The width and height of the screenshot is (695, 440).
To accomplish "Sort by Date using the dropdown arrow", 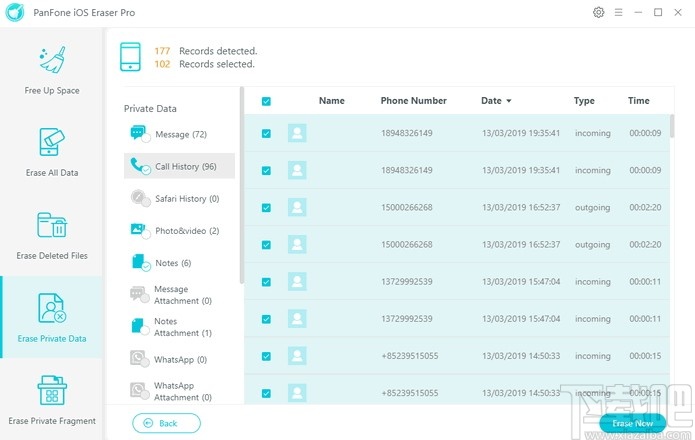I will click(x=509, y=101).
